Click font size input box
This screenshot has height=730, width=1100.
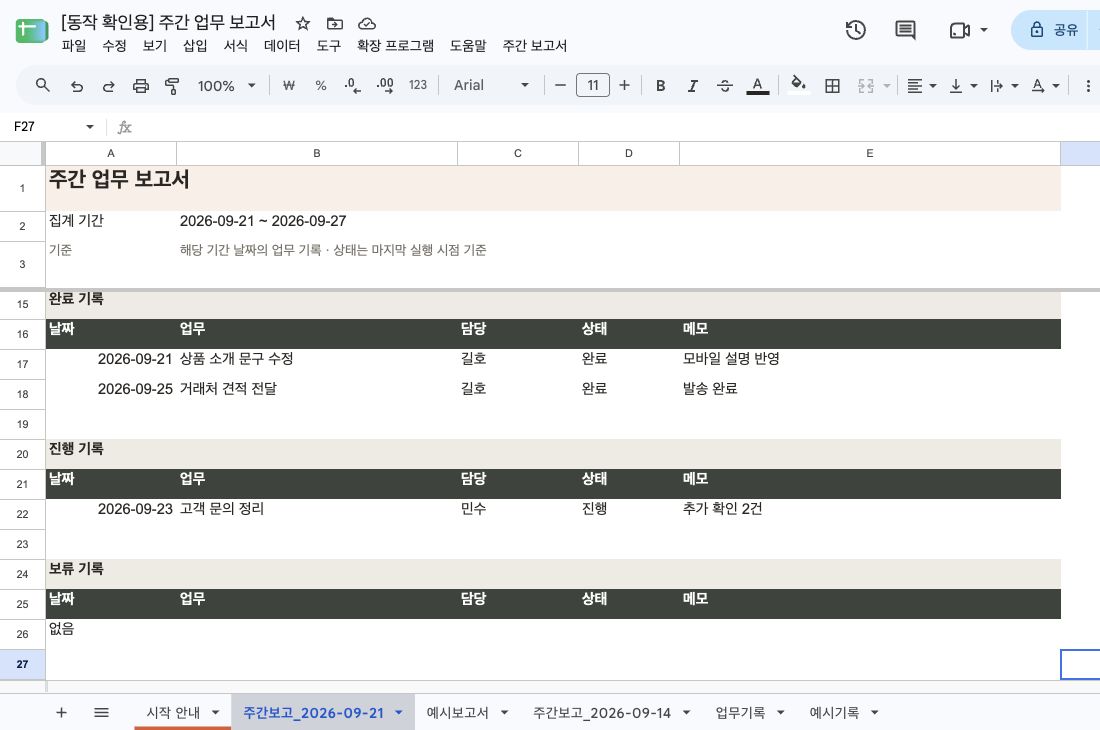593,85
